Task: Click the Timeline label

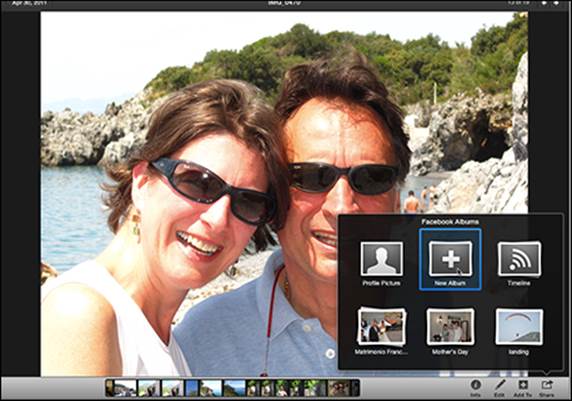Action: (519, 283)
